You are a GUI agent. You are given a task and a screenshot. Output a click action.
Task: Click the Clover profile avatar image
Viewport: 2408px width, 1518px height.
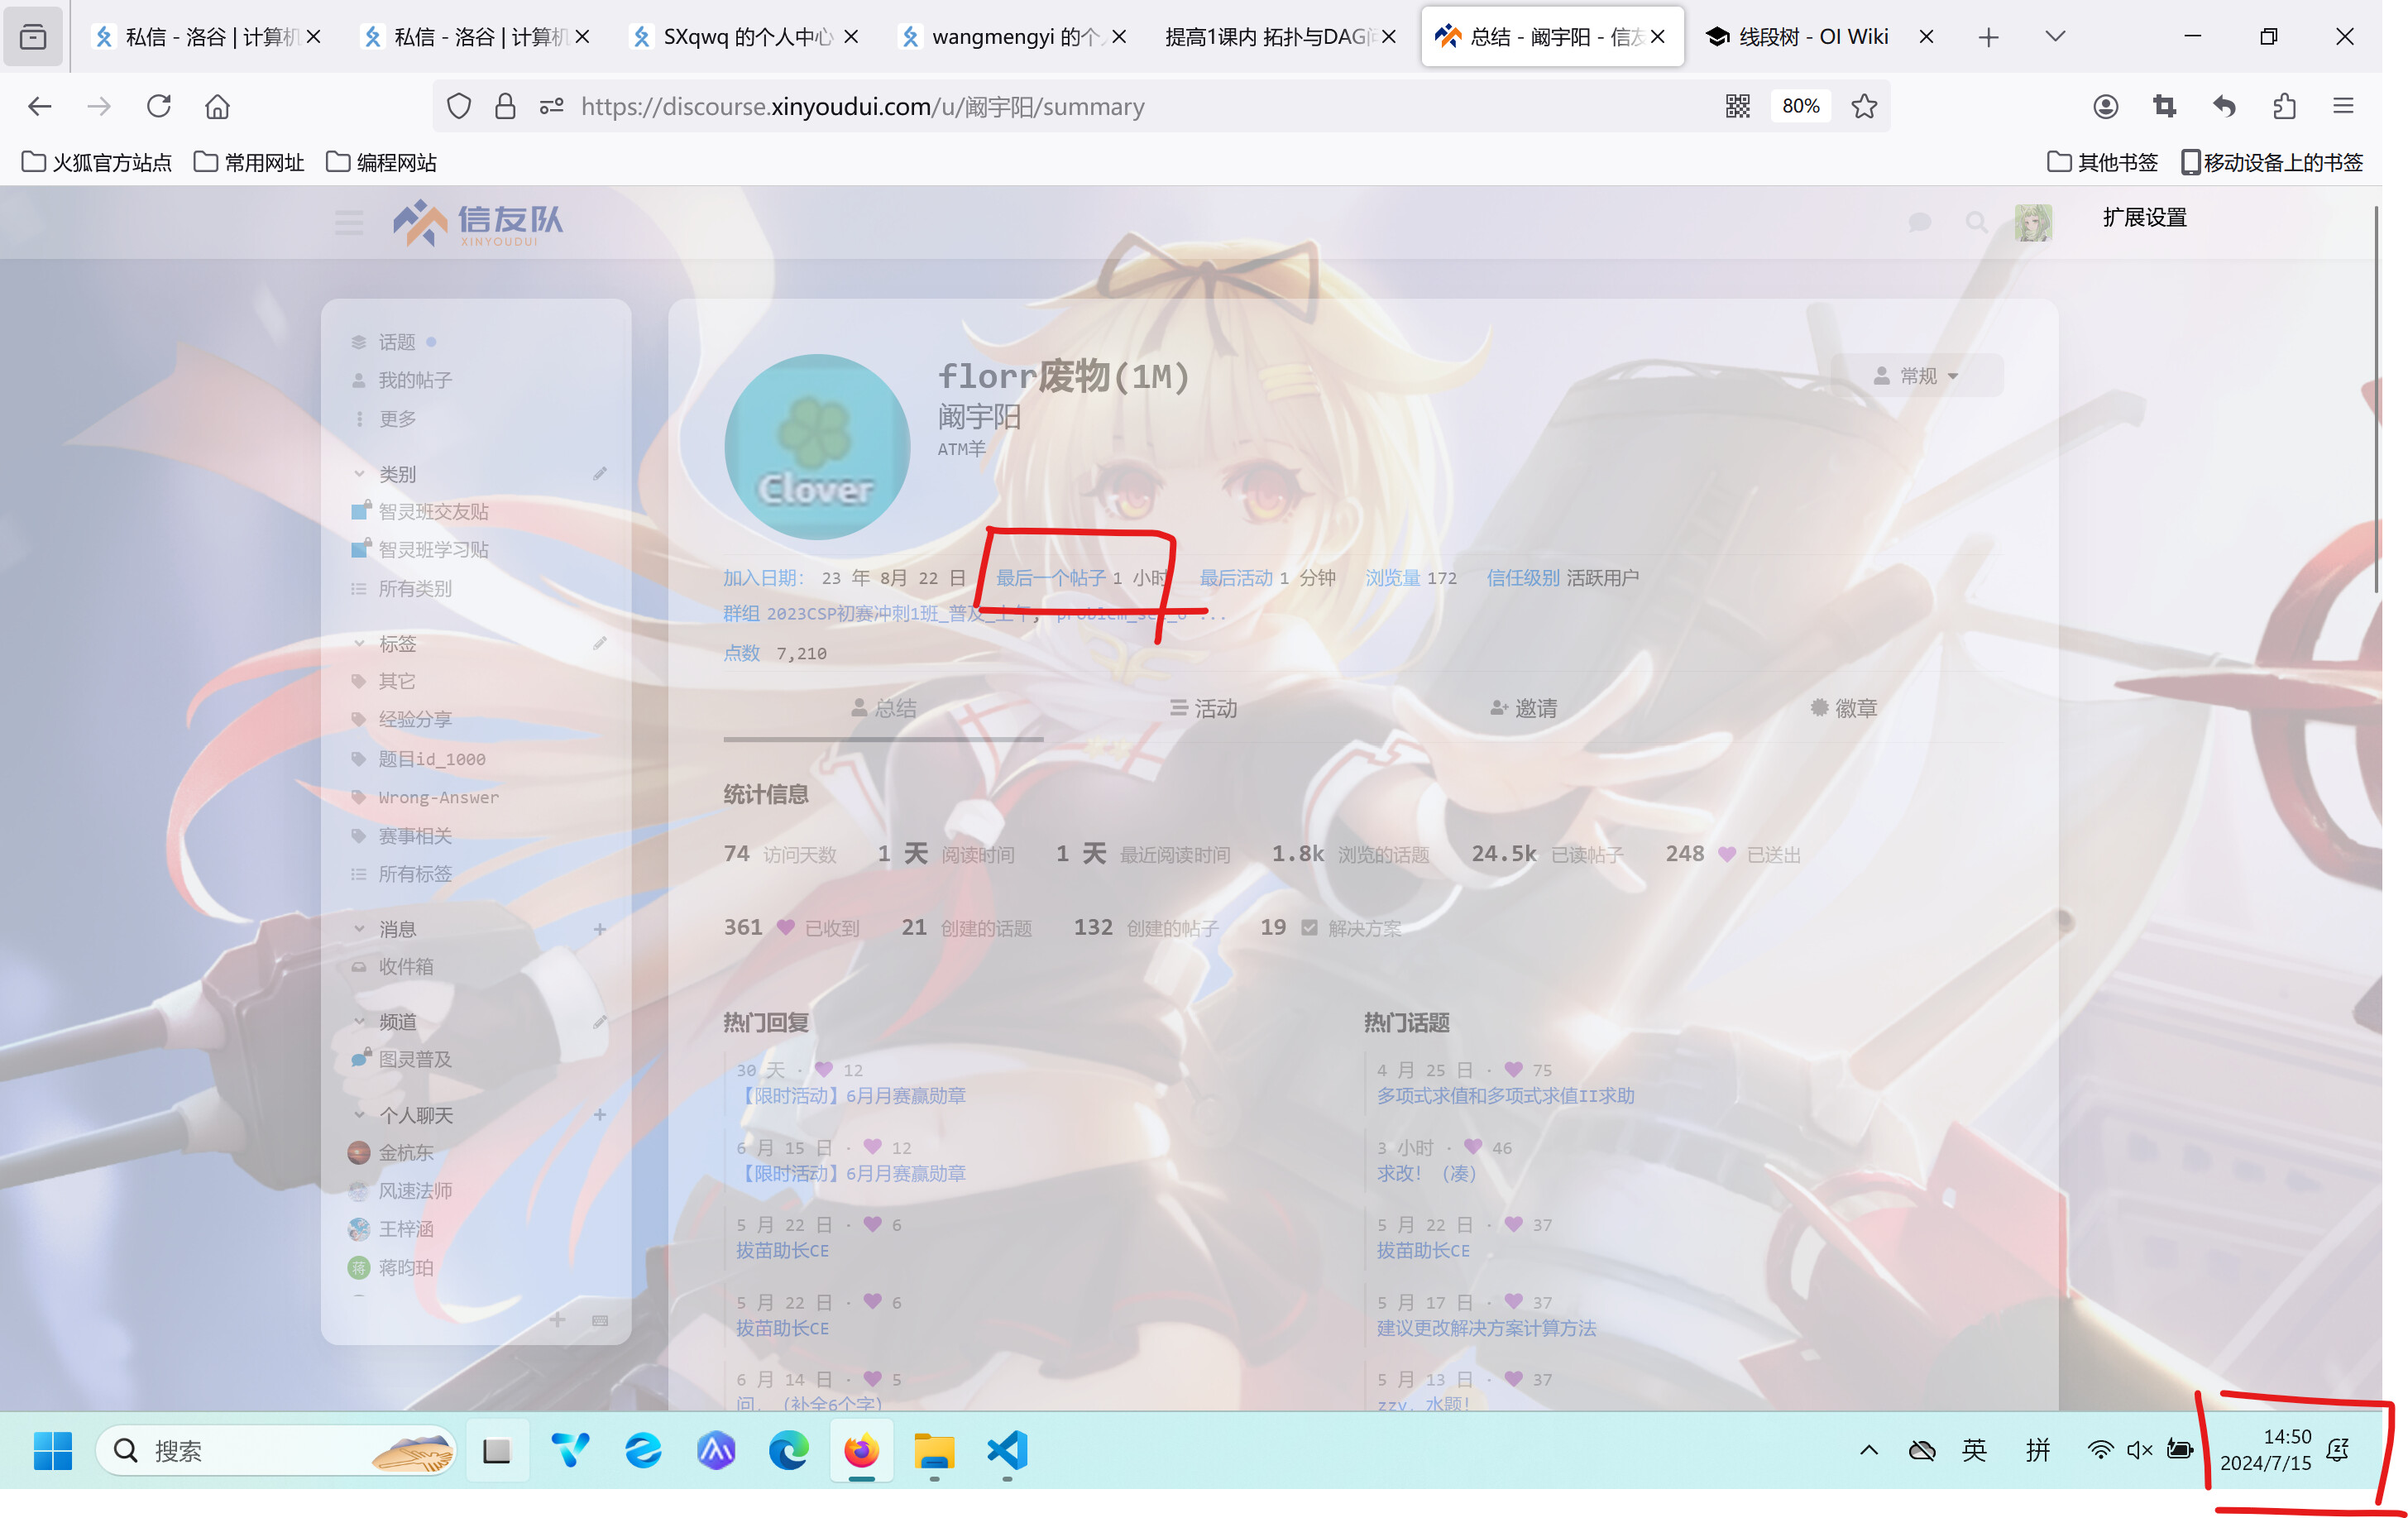[816, 447]
